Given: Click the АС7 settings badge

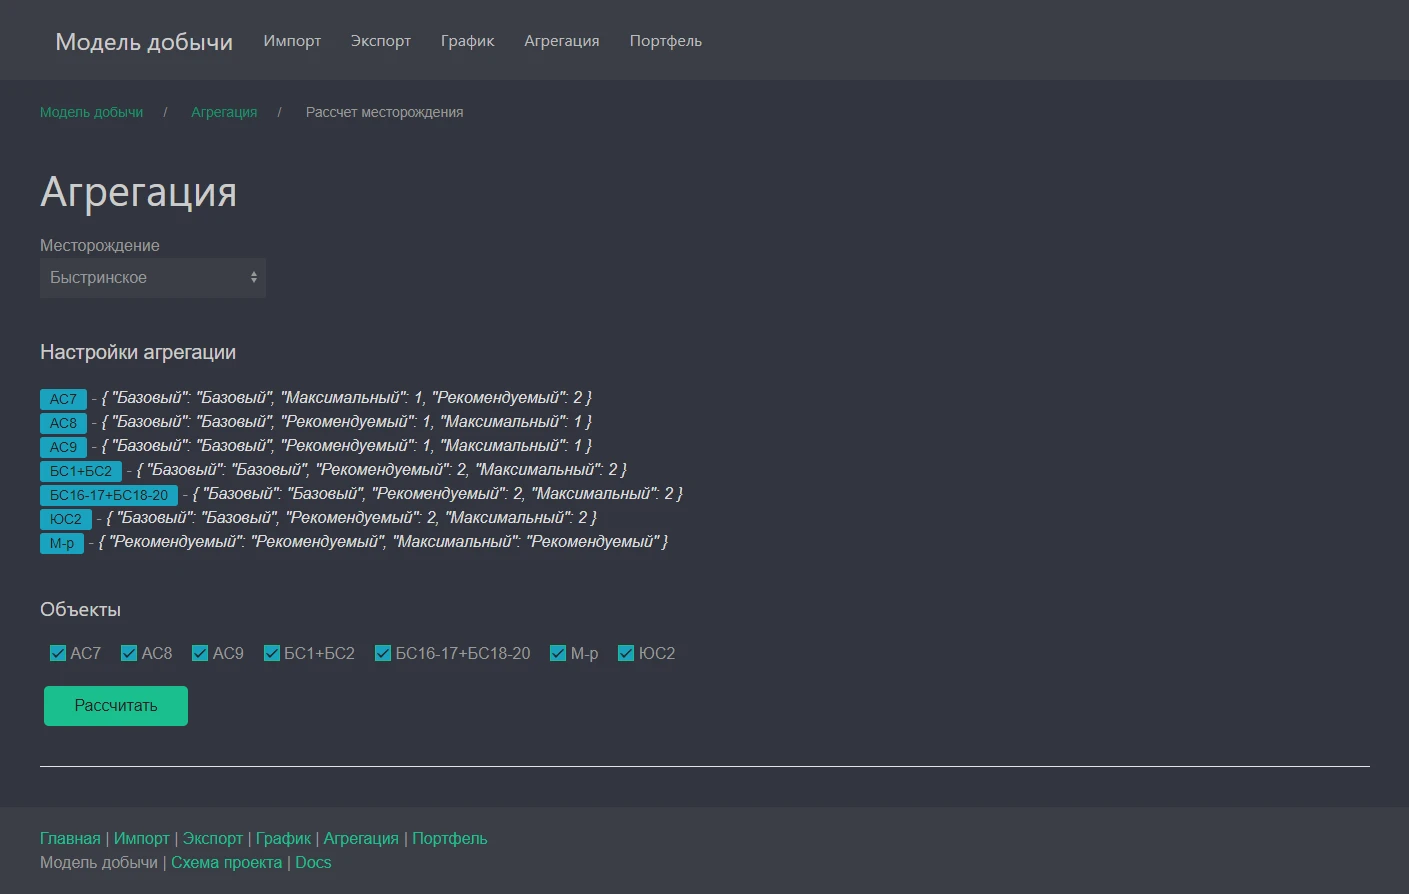Looking at the screenshot, I should tap(63, 399).
